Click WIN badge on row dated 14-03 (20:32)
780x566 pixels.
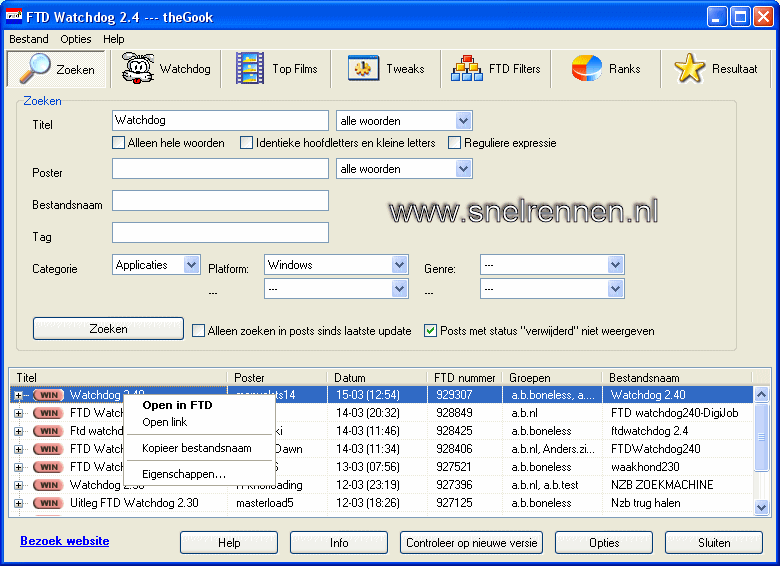pos(49,413)
